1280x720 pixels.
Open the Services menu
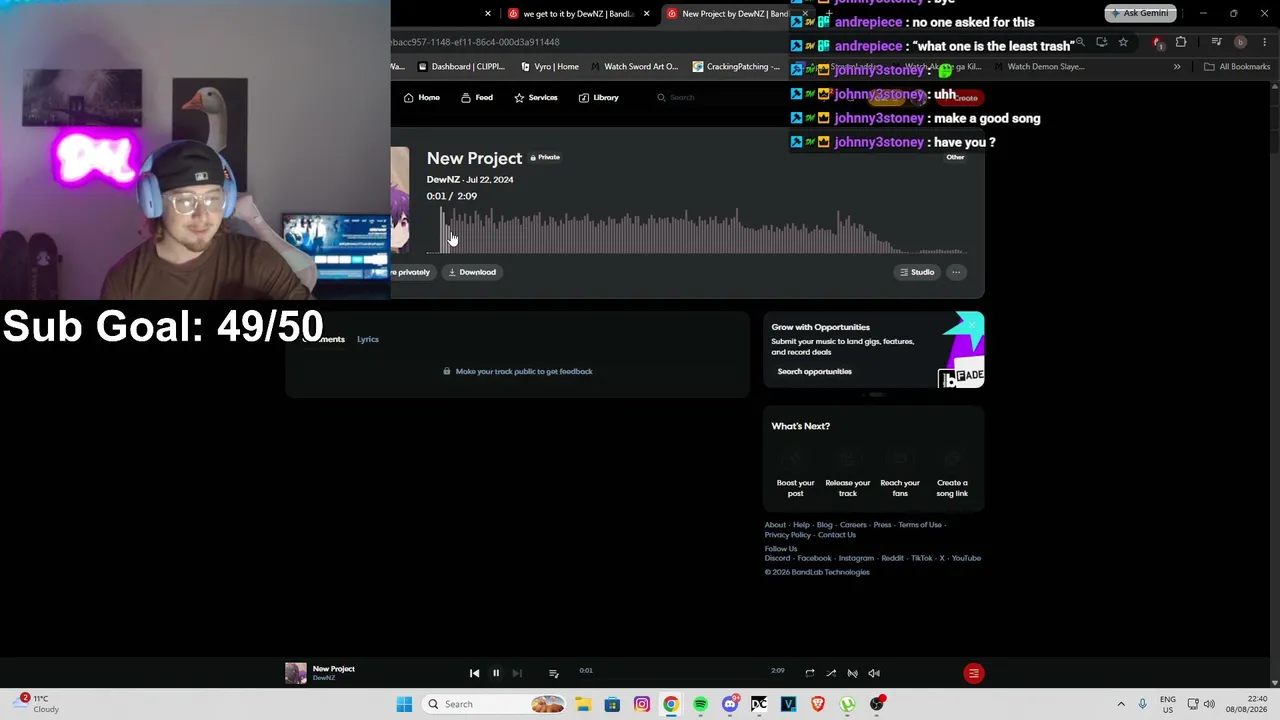coord(535,97)
